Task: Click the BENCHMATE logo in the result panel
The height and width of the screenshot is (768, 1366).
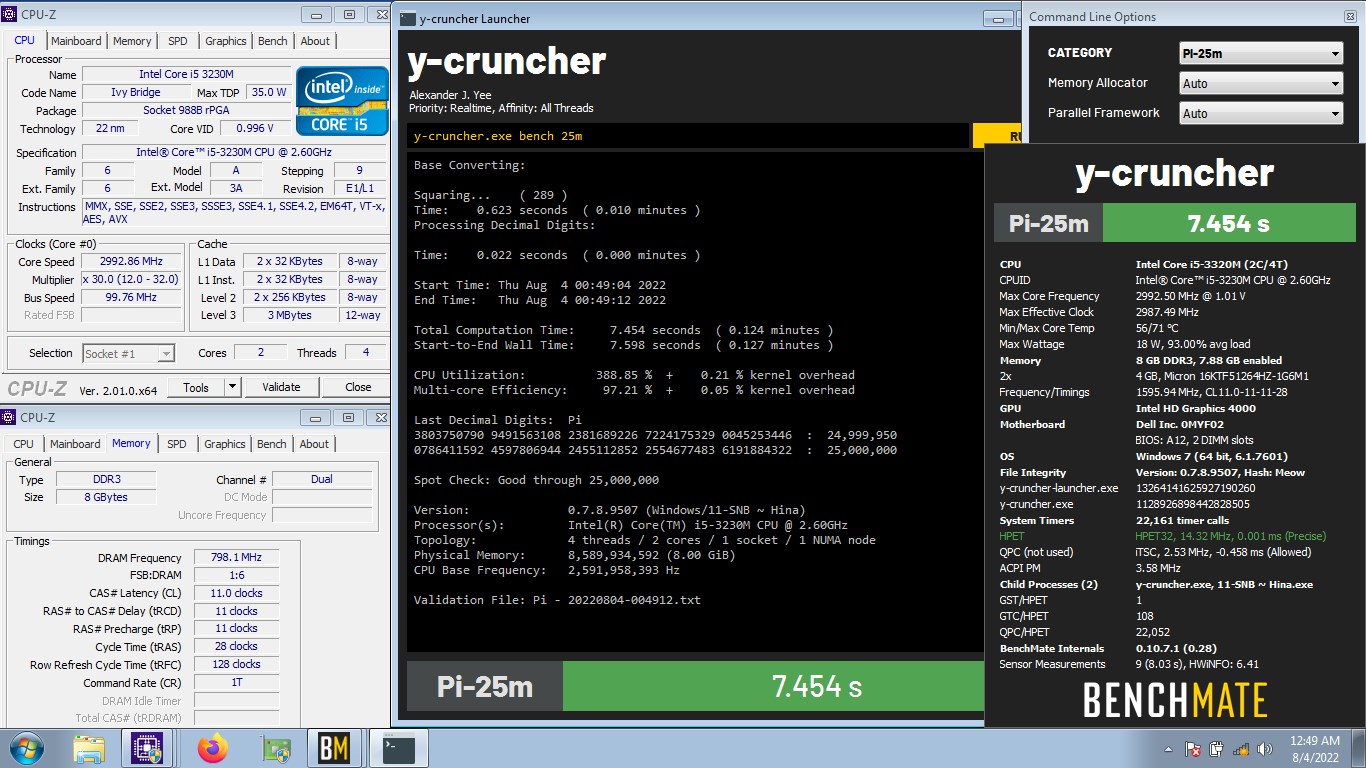Action: point(1175,701)
